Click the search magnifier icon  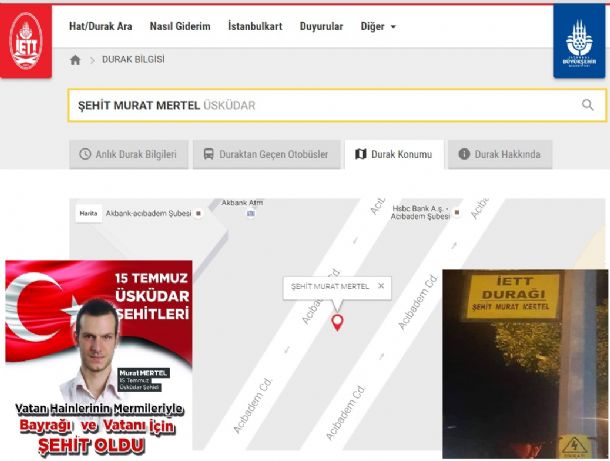587,105
